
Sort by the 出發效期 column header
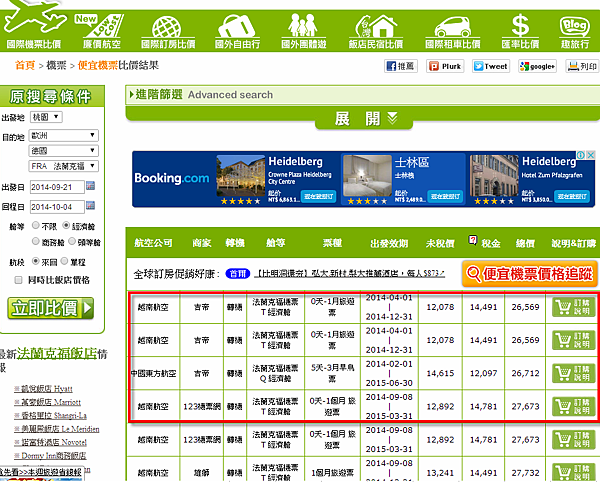pos(389,243)
